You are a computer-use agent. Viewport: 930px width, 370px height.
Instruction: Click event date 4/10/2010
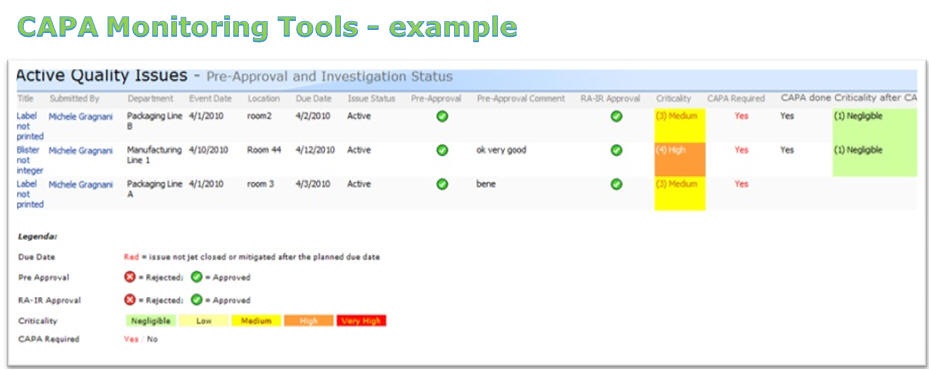pyautogui.click(x=208, y=150)
